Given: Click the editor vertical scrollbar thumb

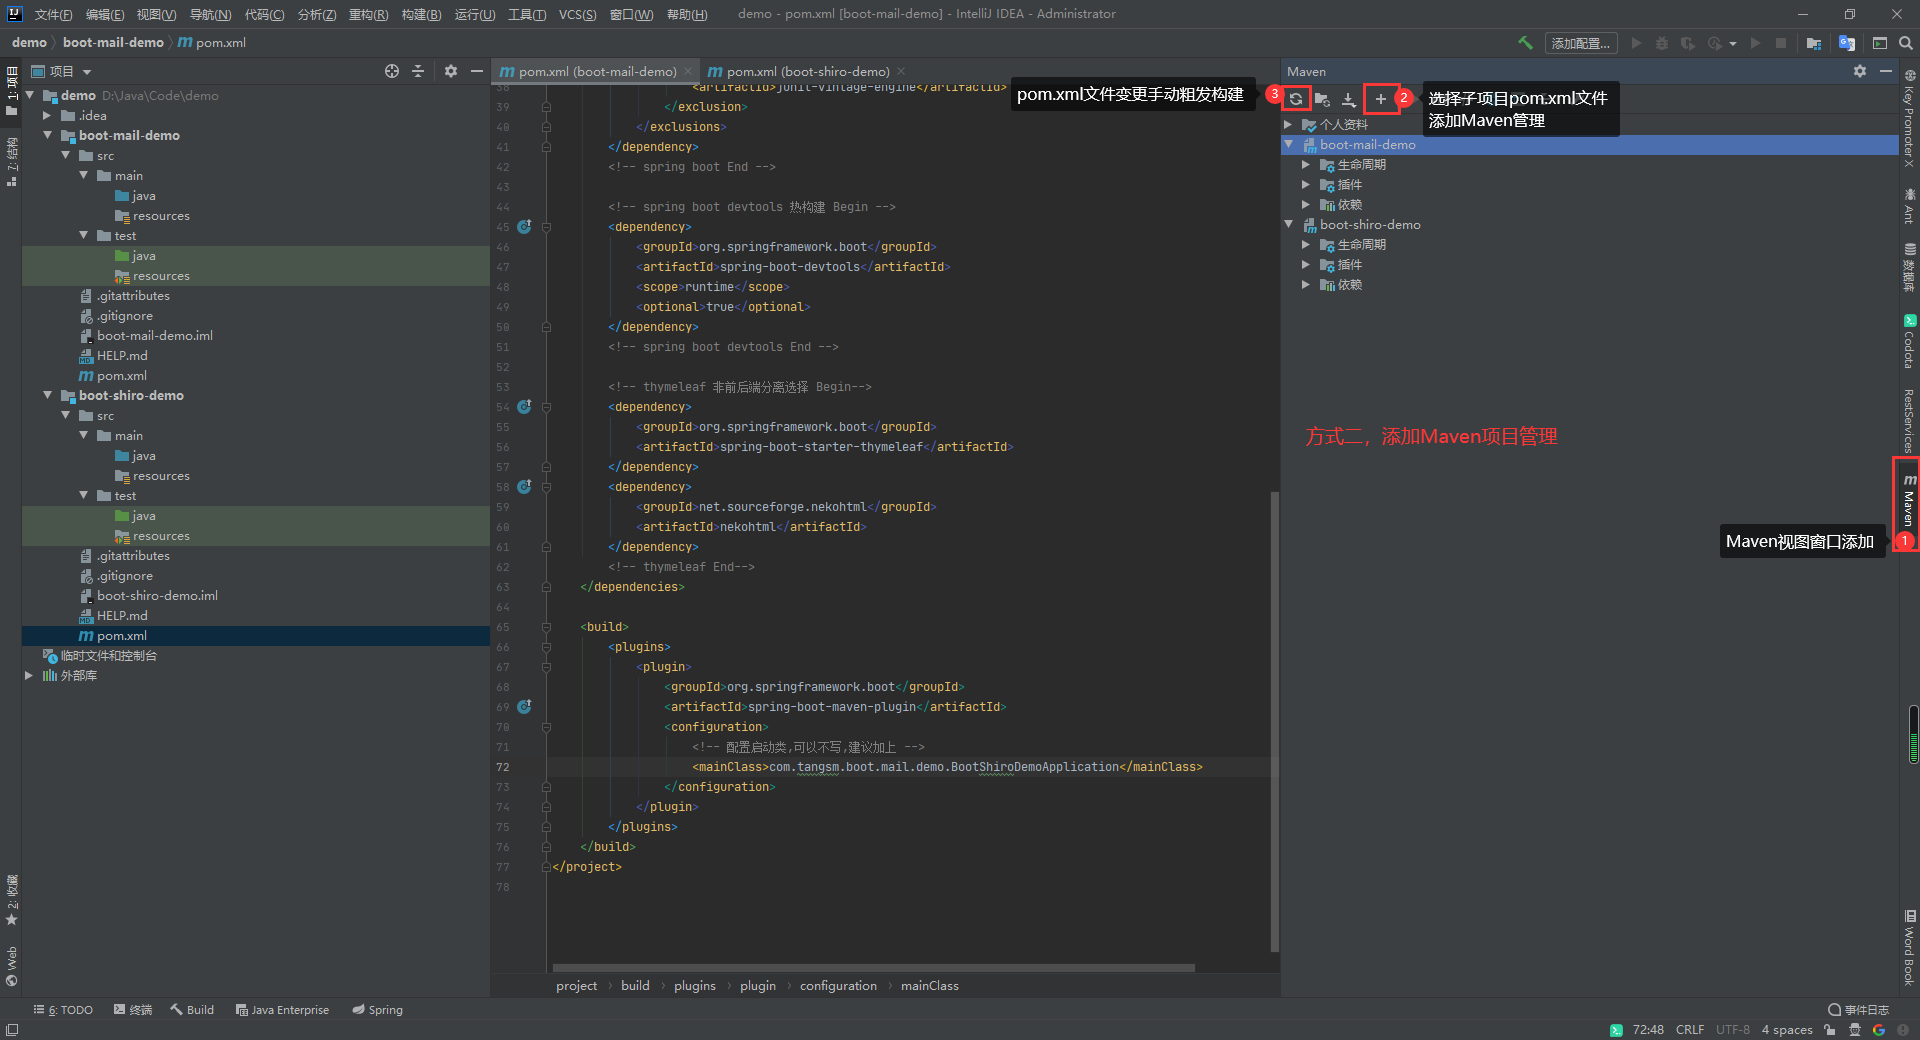Looking at the screenshot, I should point(1274,720).
